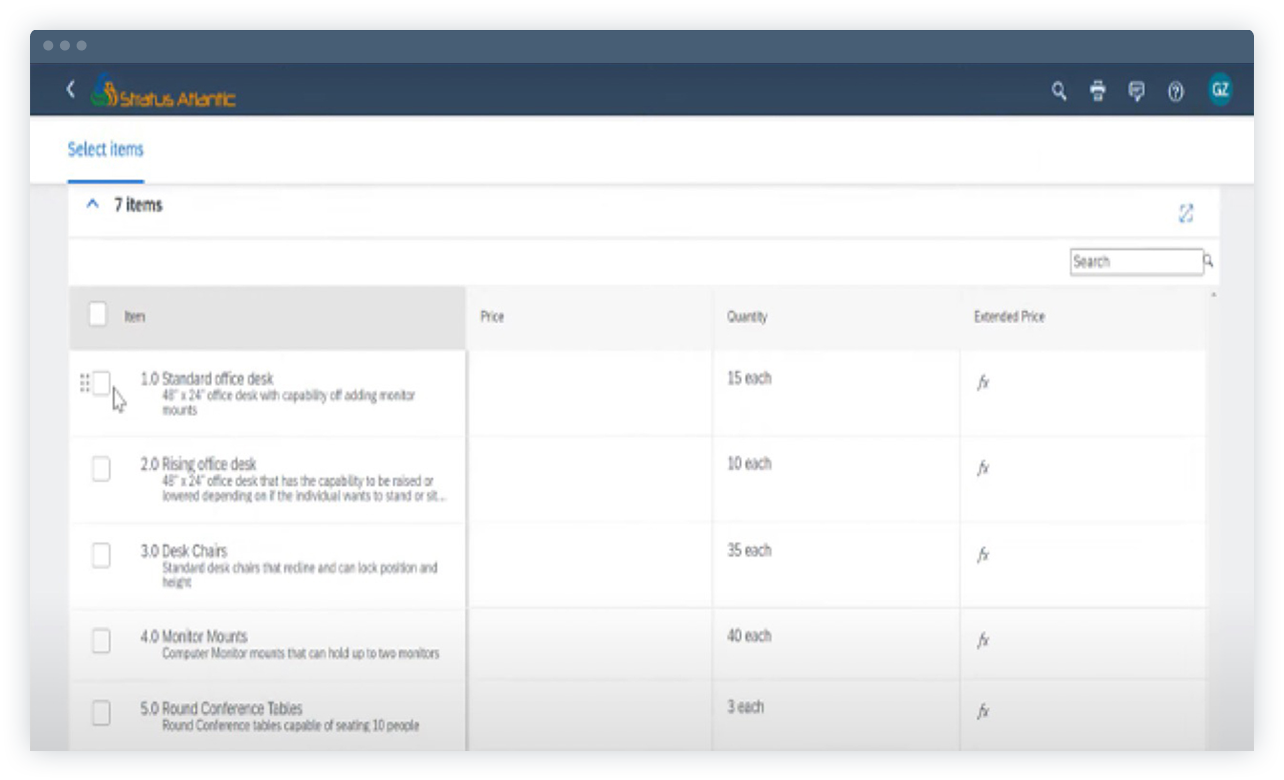Check the Desk Chairs item
The height and width of the screenshot is (780, 1284).
click(x=100, y=556)
